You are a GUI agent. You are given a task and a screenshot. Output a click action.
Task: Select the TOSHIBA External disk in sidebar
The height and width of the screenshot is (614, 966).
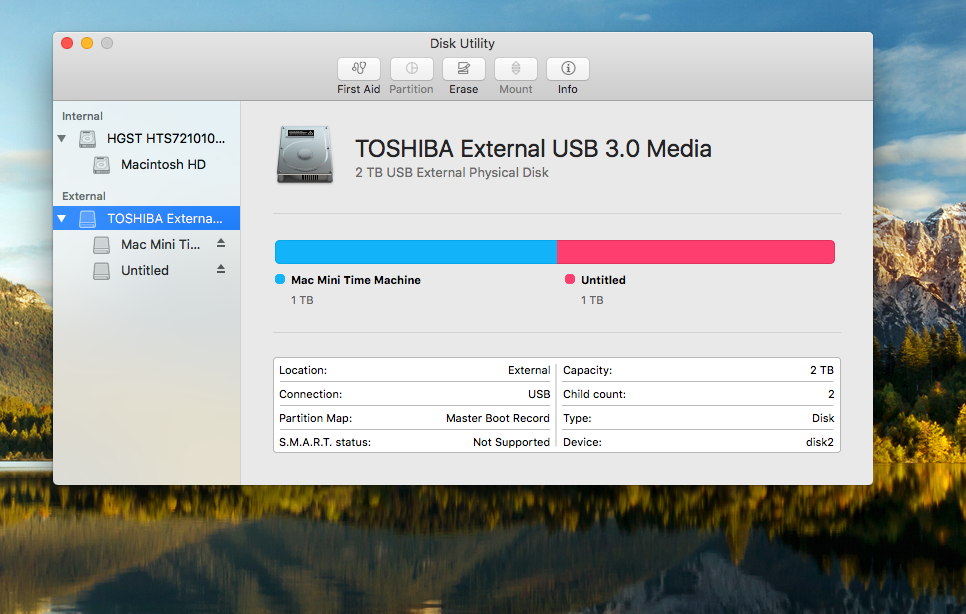[147, 219]
